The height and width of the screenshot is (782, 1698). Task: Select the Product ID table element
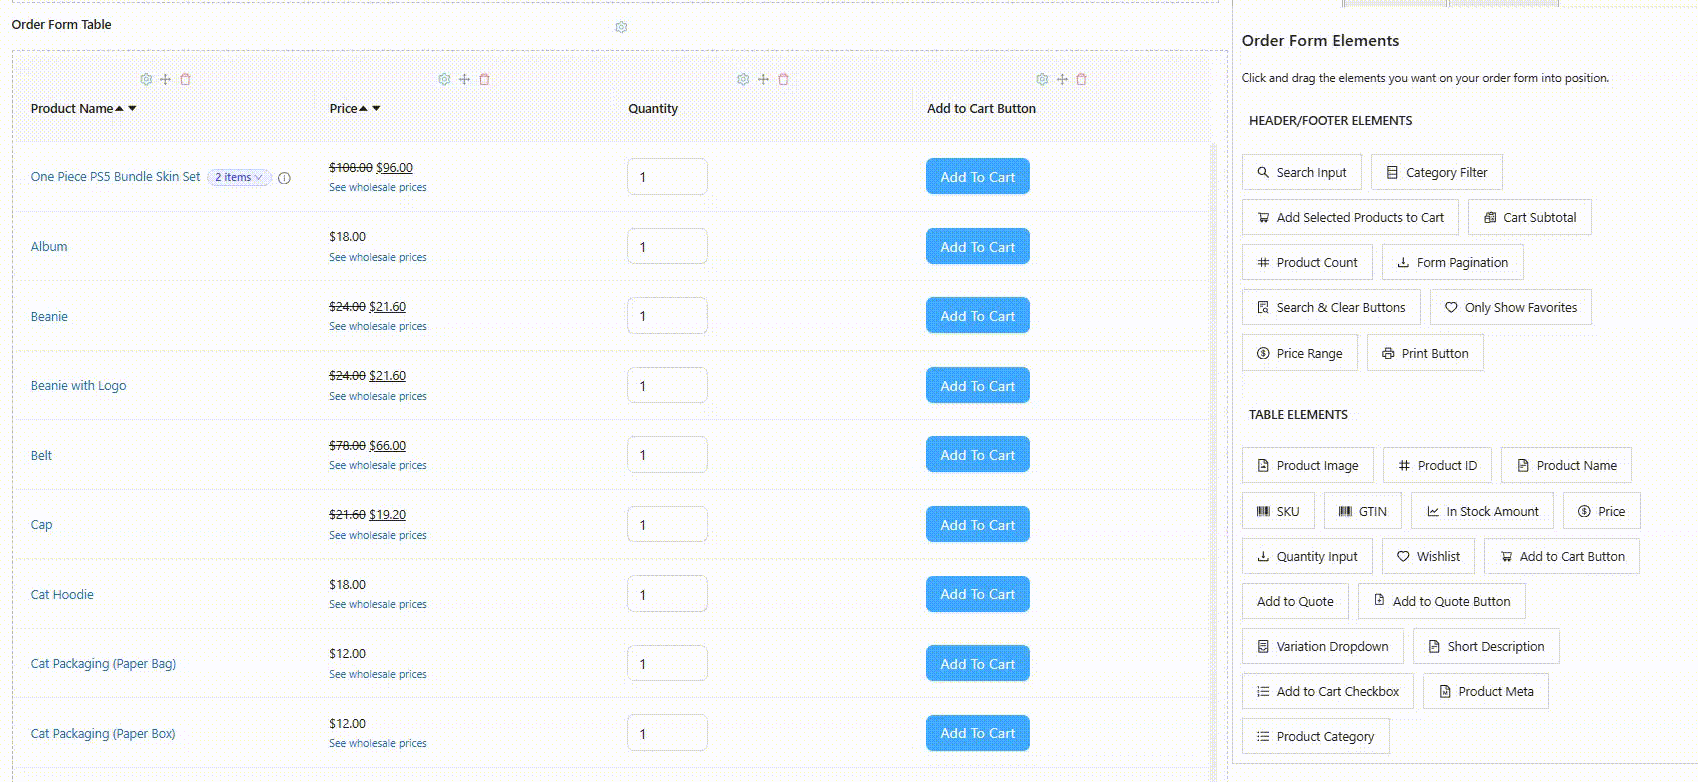tap(1437, 465)
